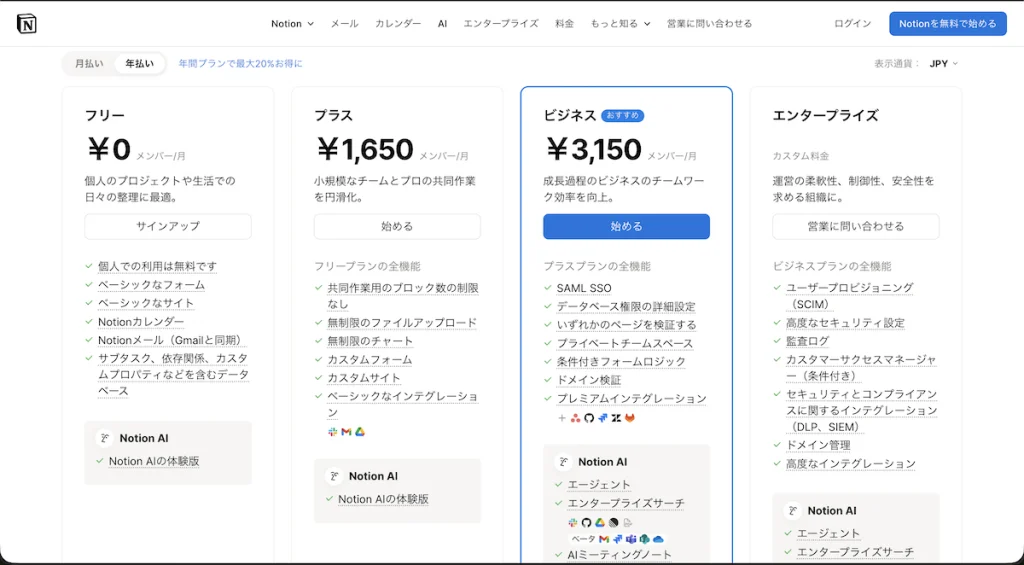Select the 年払い billing option
1024x565 pixels.
[140, 64]
